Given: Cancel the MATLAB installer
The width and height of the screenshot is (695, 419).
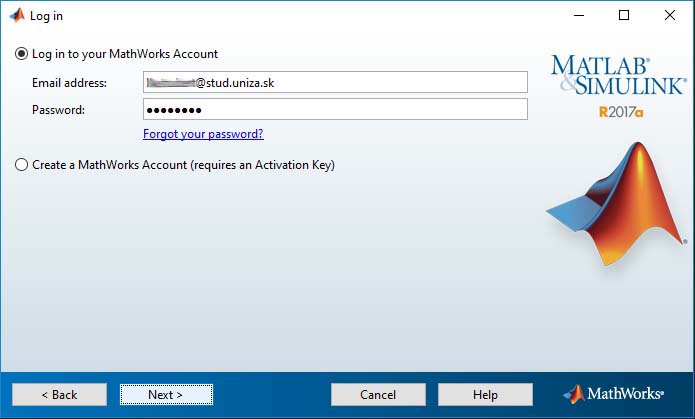Looking at the screenshot, I should coord(378,395).
